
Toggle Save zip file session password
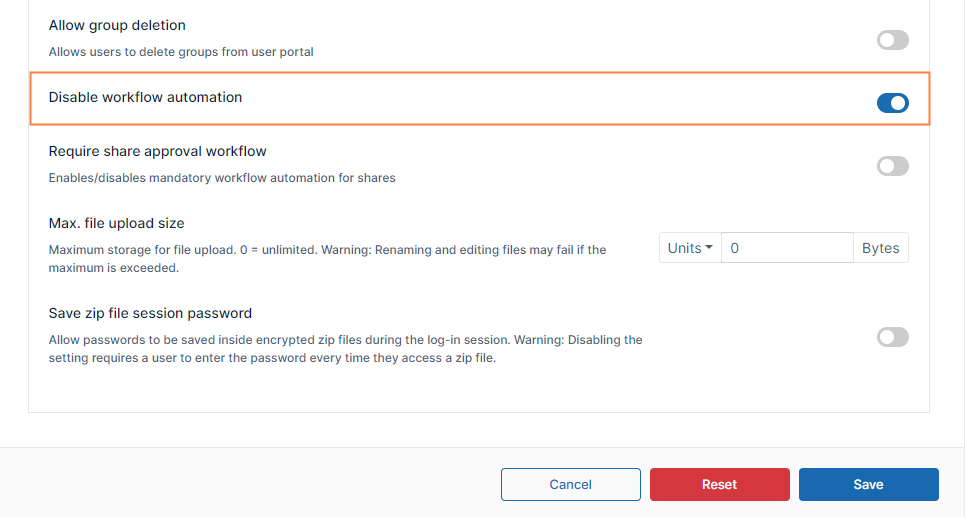(x=892, y=337)
